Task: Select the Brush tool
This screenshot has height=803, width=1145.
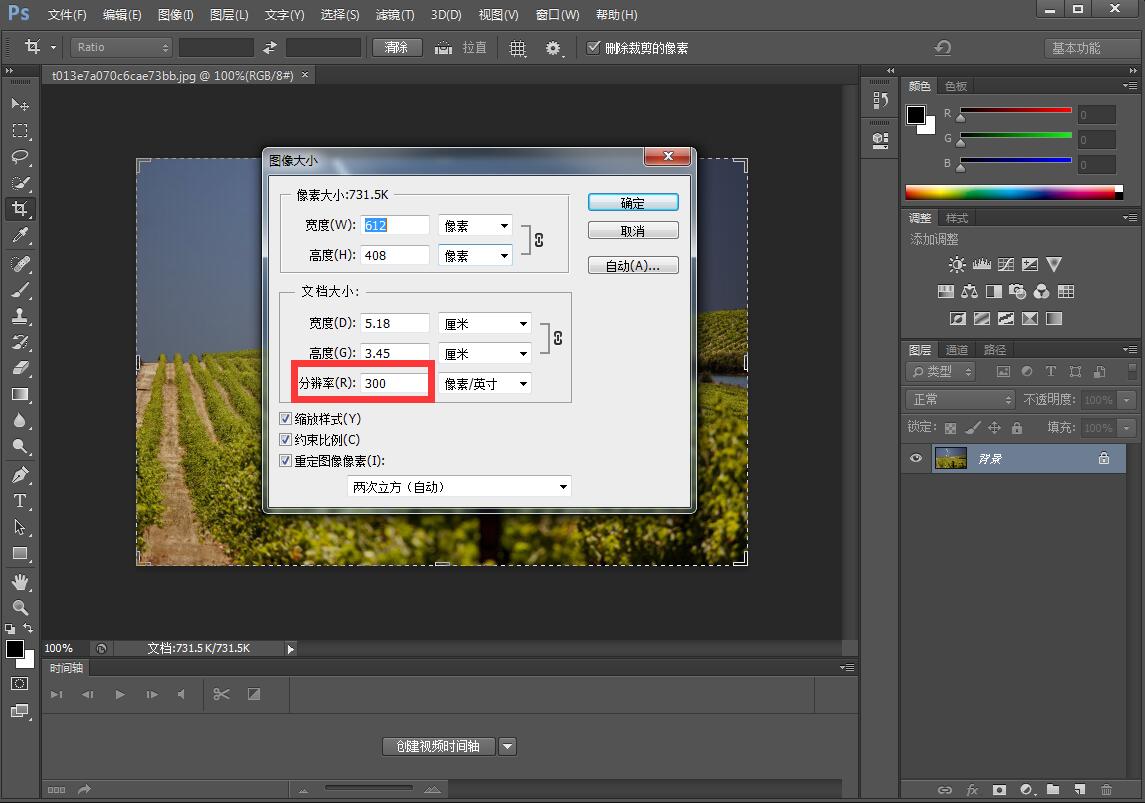Action: coord(20,291)
